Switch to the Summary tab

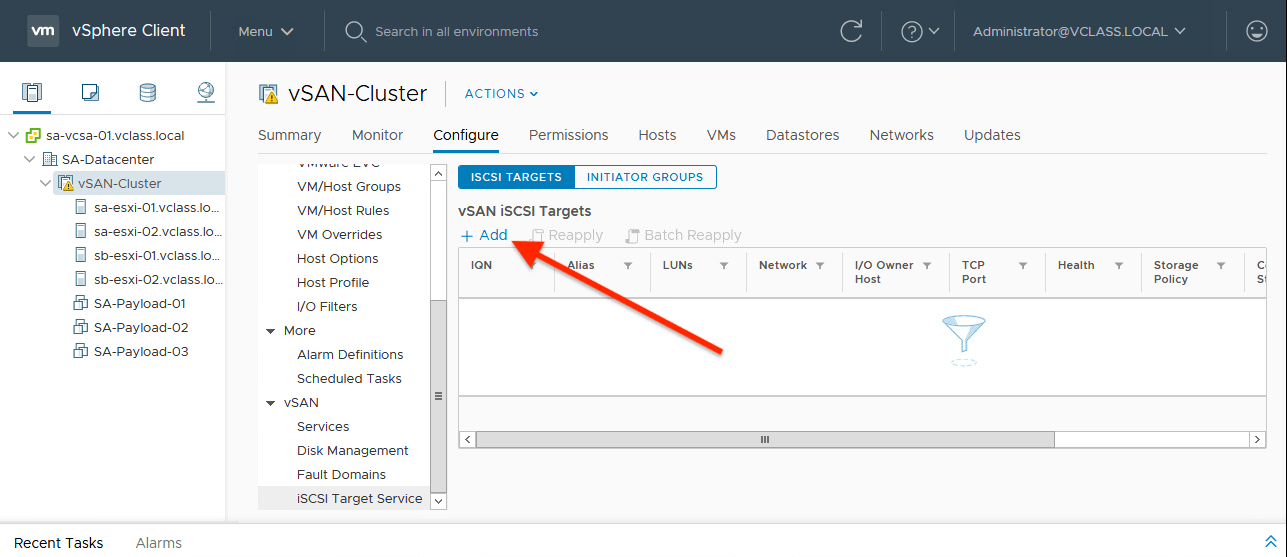(x=290, y=135)
